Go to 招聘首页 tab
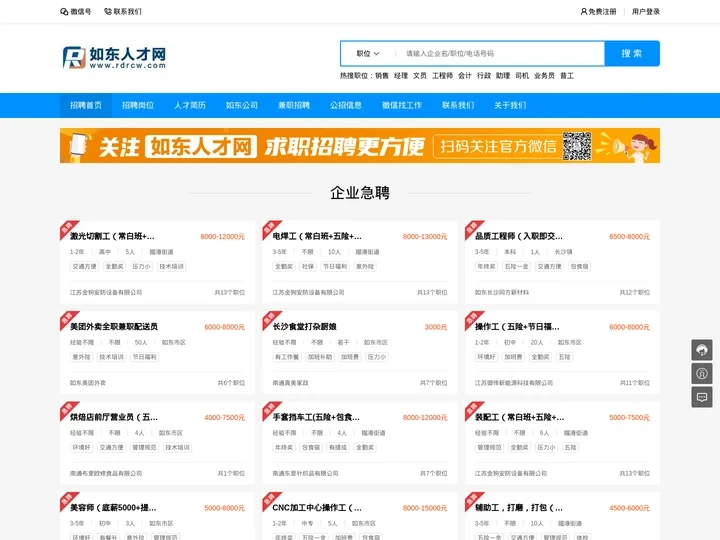This screenshot has height=540, width=720. (86, 105)
